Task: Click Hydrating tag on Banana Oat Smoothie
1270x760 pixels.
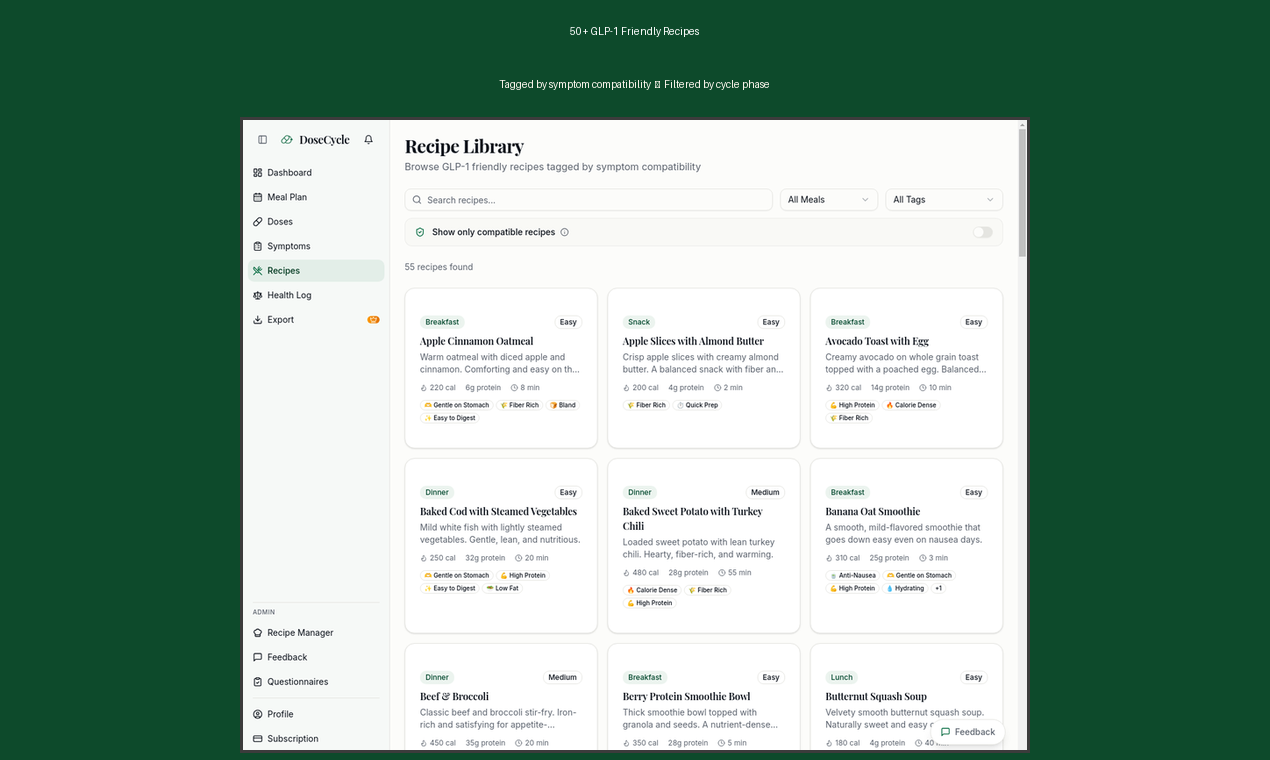Action: tap(904, 589)
